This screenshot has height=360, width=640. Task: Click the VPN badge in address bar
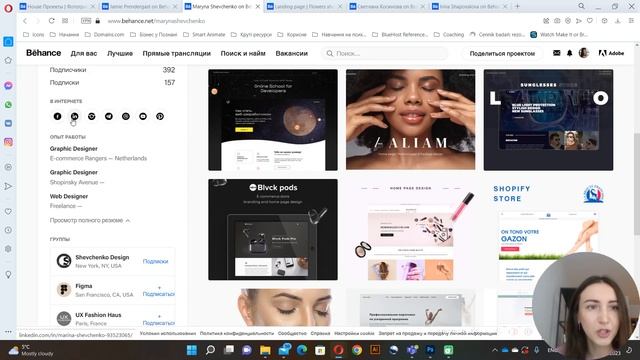[86, 21]
